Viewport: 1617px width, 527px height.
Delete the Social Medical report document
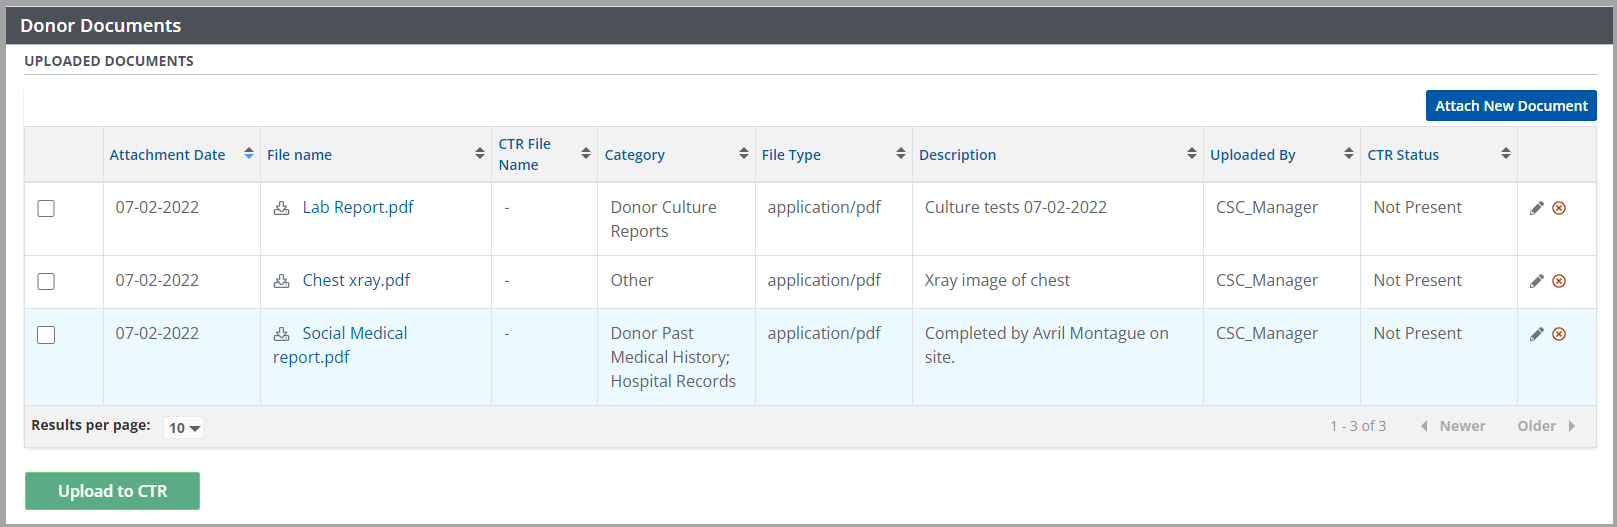point(1559,334)
